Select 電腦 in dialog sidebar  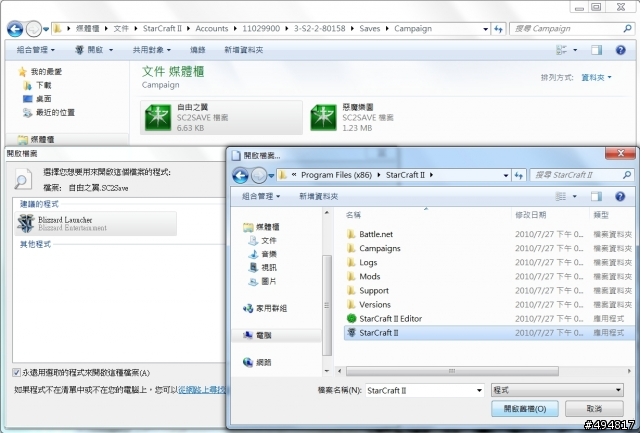pos(263,336)
